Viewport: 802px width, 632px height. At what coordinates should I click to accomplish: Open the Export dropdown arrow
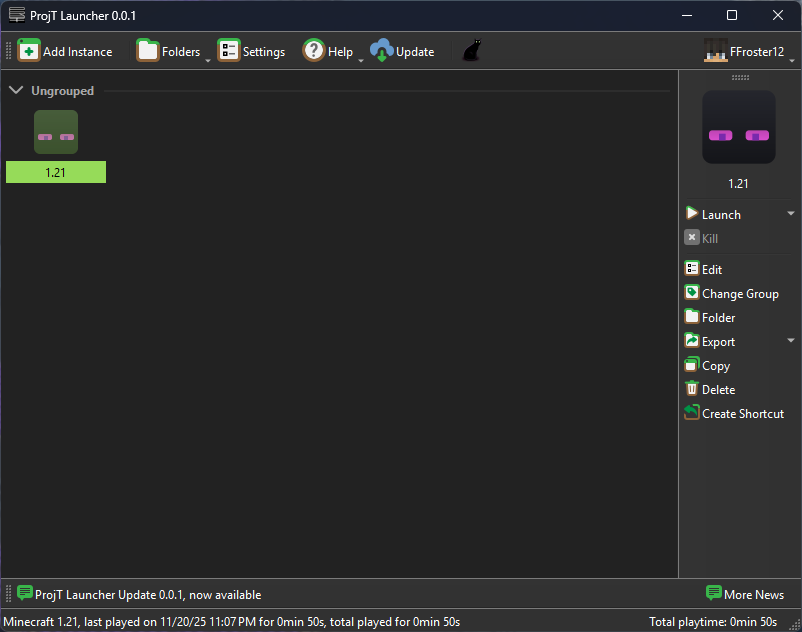tap(791, 341)
